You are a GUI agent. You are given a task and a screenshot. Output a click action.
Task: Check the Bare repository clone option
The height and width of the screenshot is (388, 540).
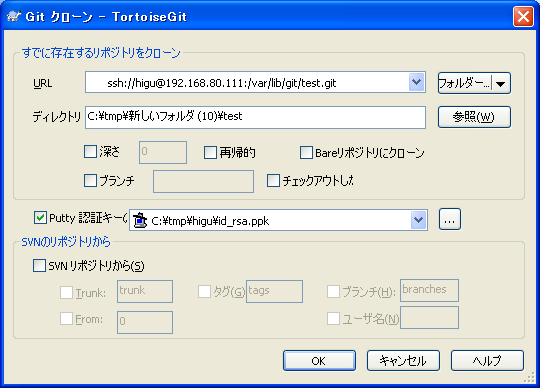(x=306, y=153)
